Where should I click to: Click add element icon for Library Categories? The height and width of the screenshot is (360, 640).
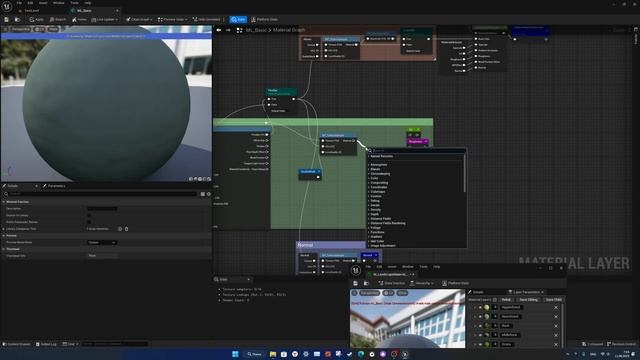click(x=120, y=229)
